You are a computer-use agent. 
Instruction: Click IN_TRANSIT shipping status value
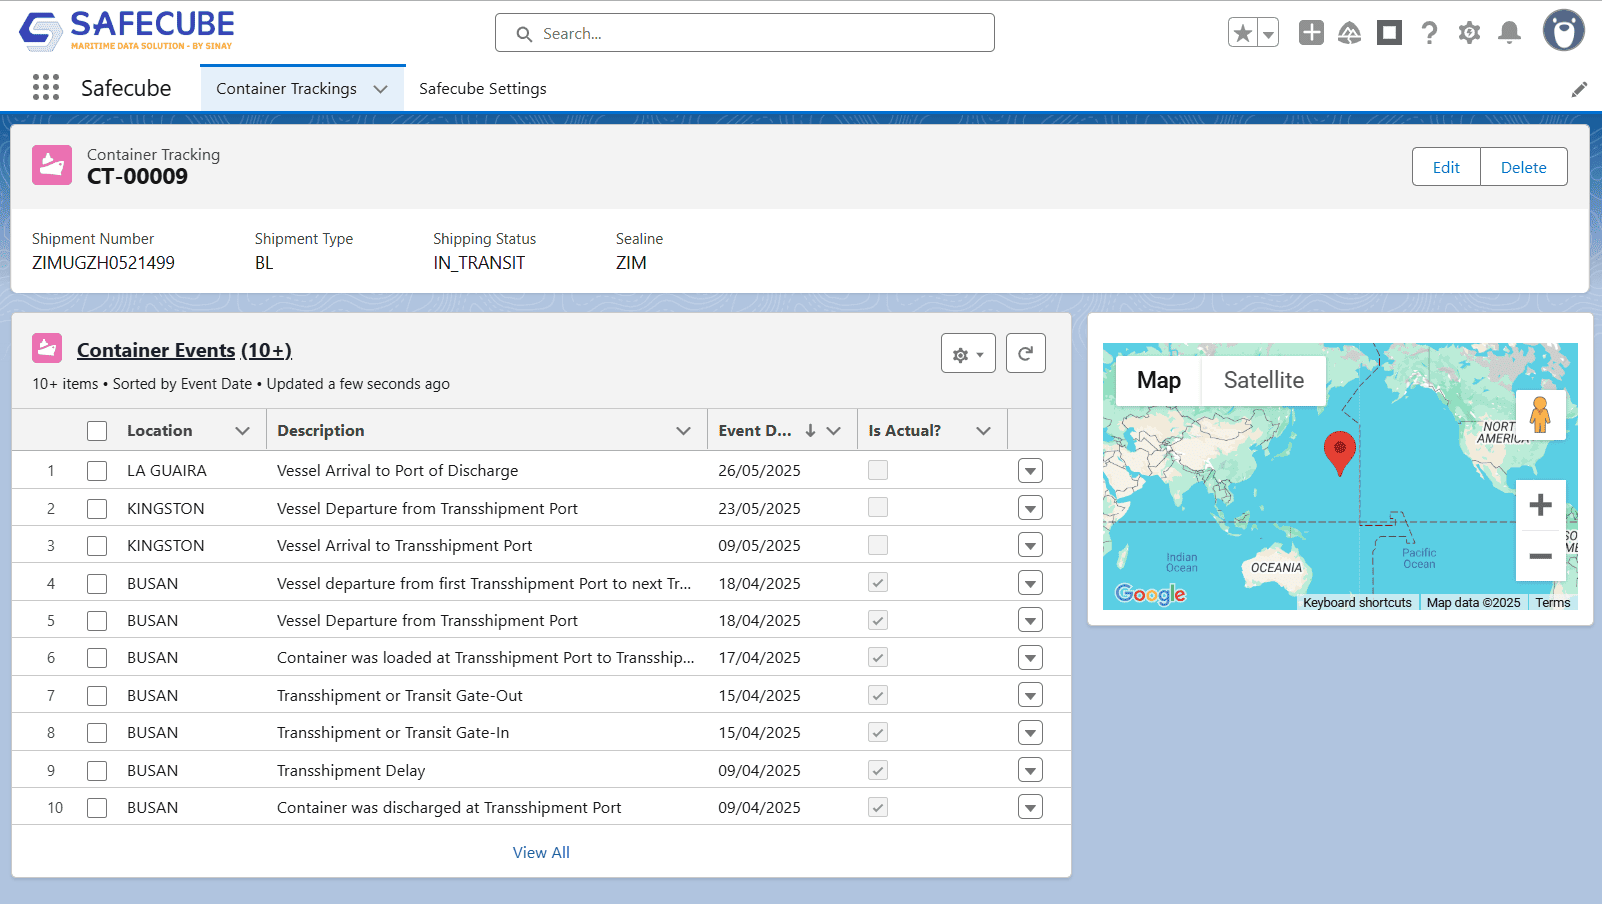pos(479,263)
